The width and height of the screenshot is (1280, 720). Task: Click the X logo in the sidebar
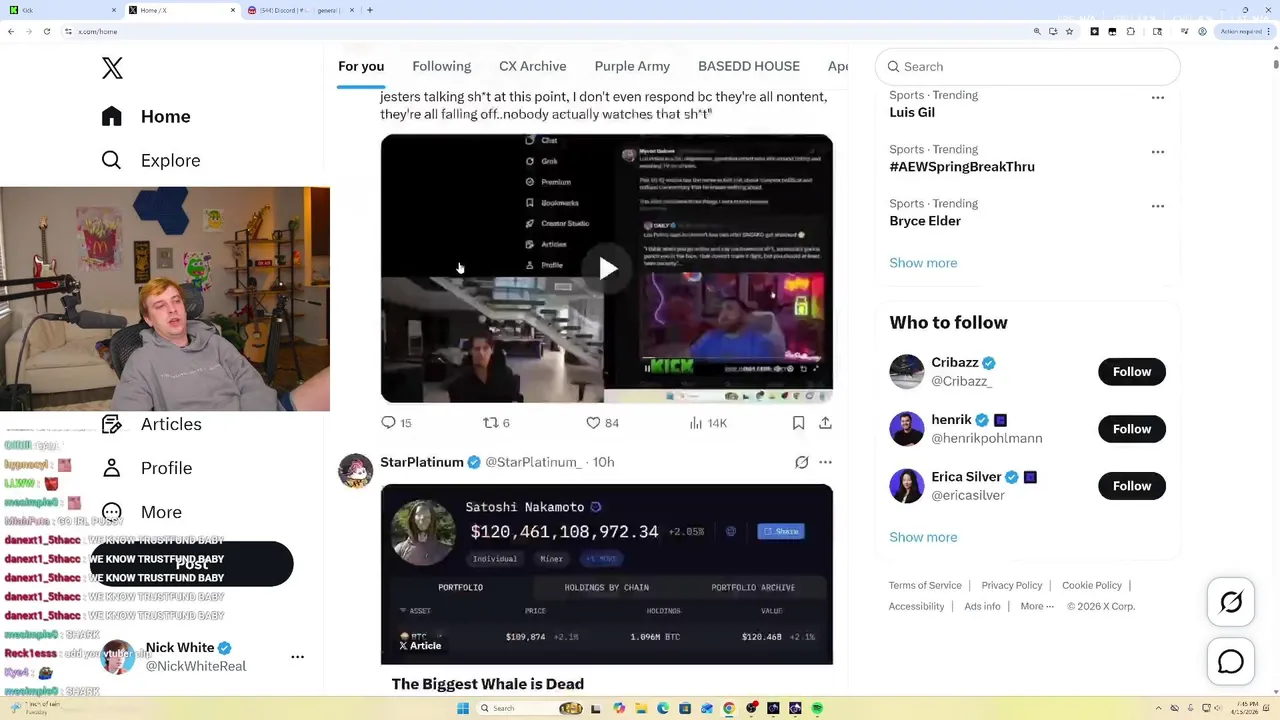click(x=112, y=68)
